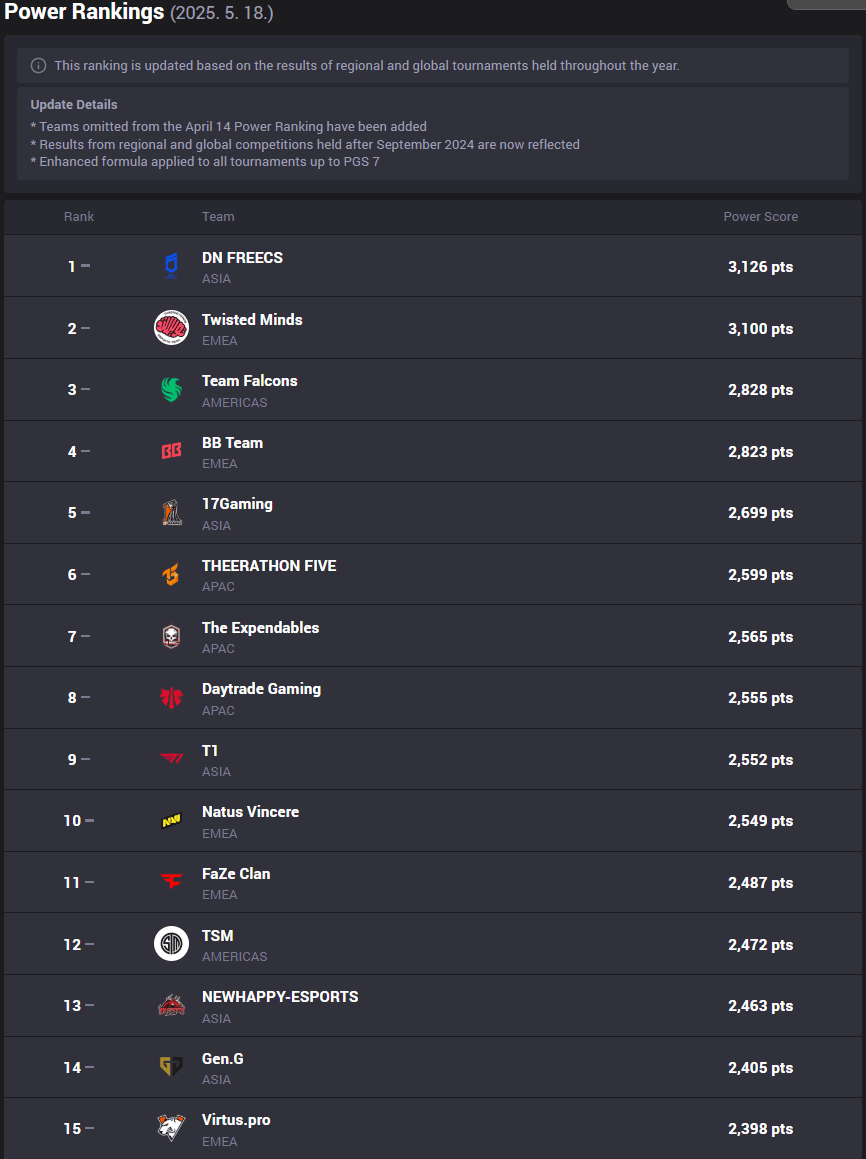Open the Gen.G team name link
Viewport: 866px width, 1159px height.
coord(223,1058)
